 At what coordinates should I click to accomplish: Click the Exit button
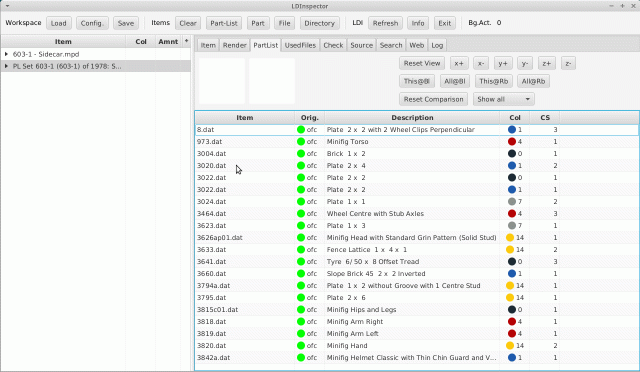[444, 23]
